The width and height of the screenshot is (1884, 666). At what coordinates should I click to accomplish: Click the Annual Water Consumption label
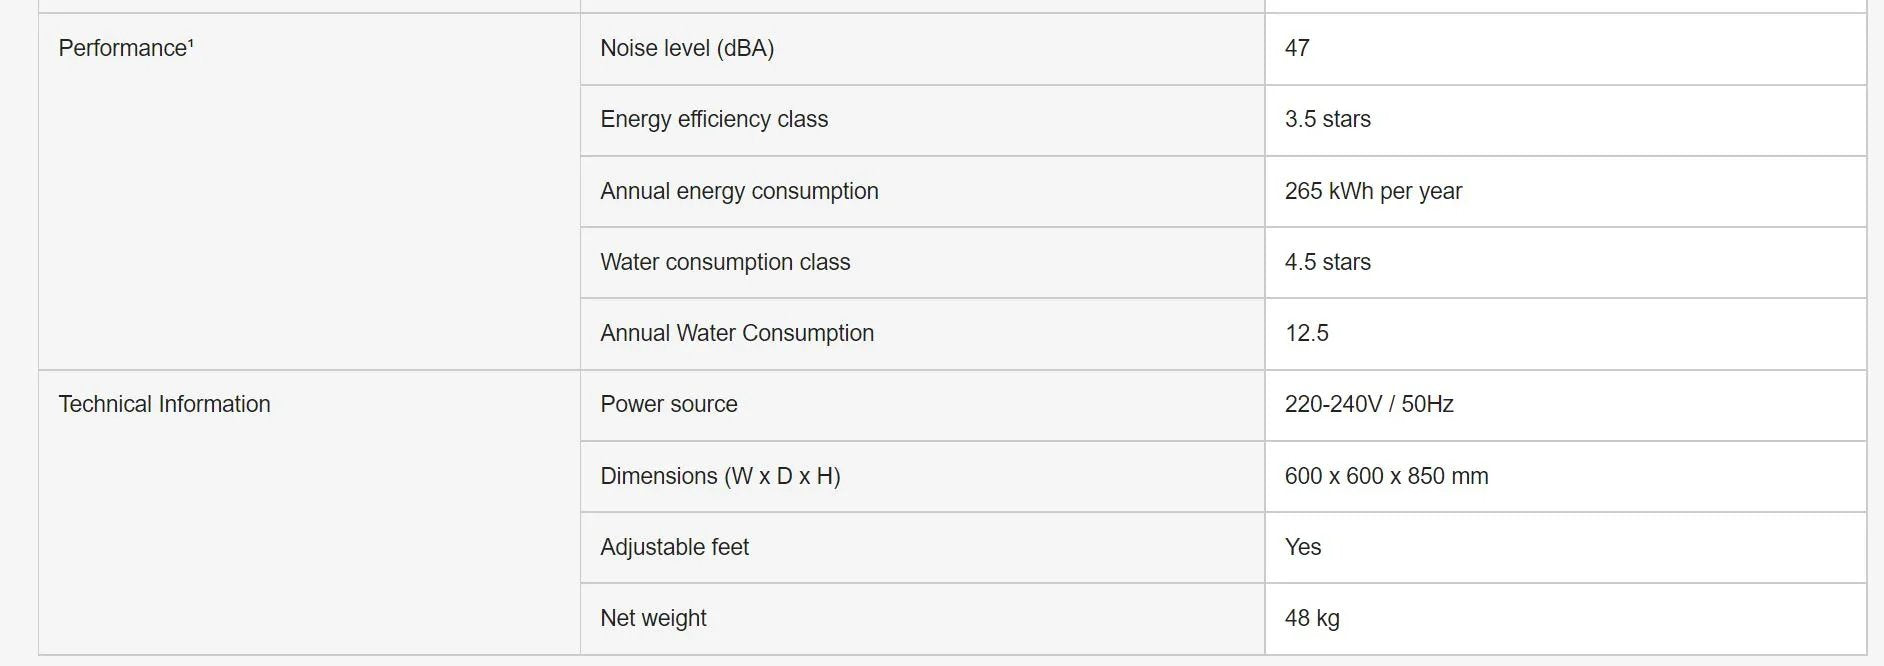737,333
